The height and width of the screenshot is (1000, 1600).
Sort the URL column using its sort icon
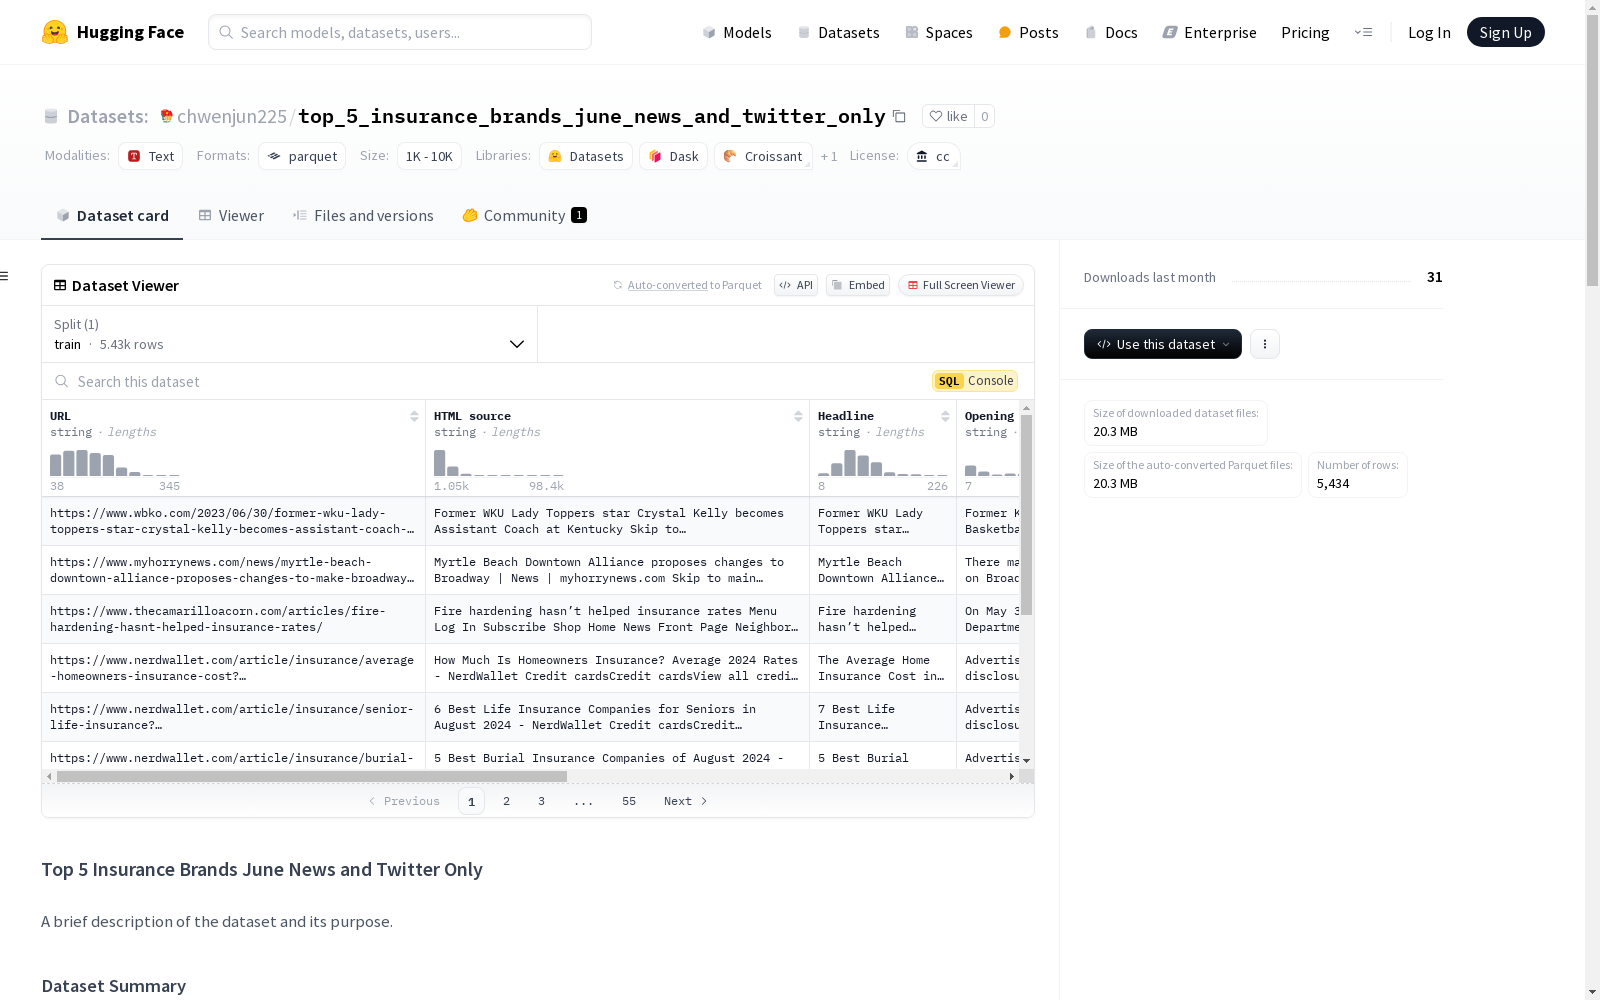pos(414,416)
